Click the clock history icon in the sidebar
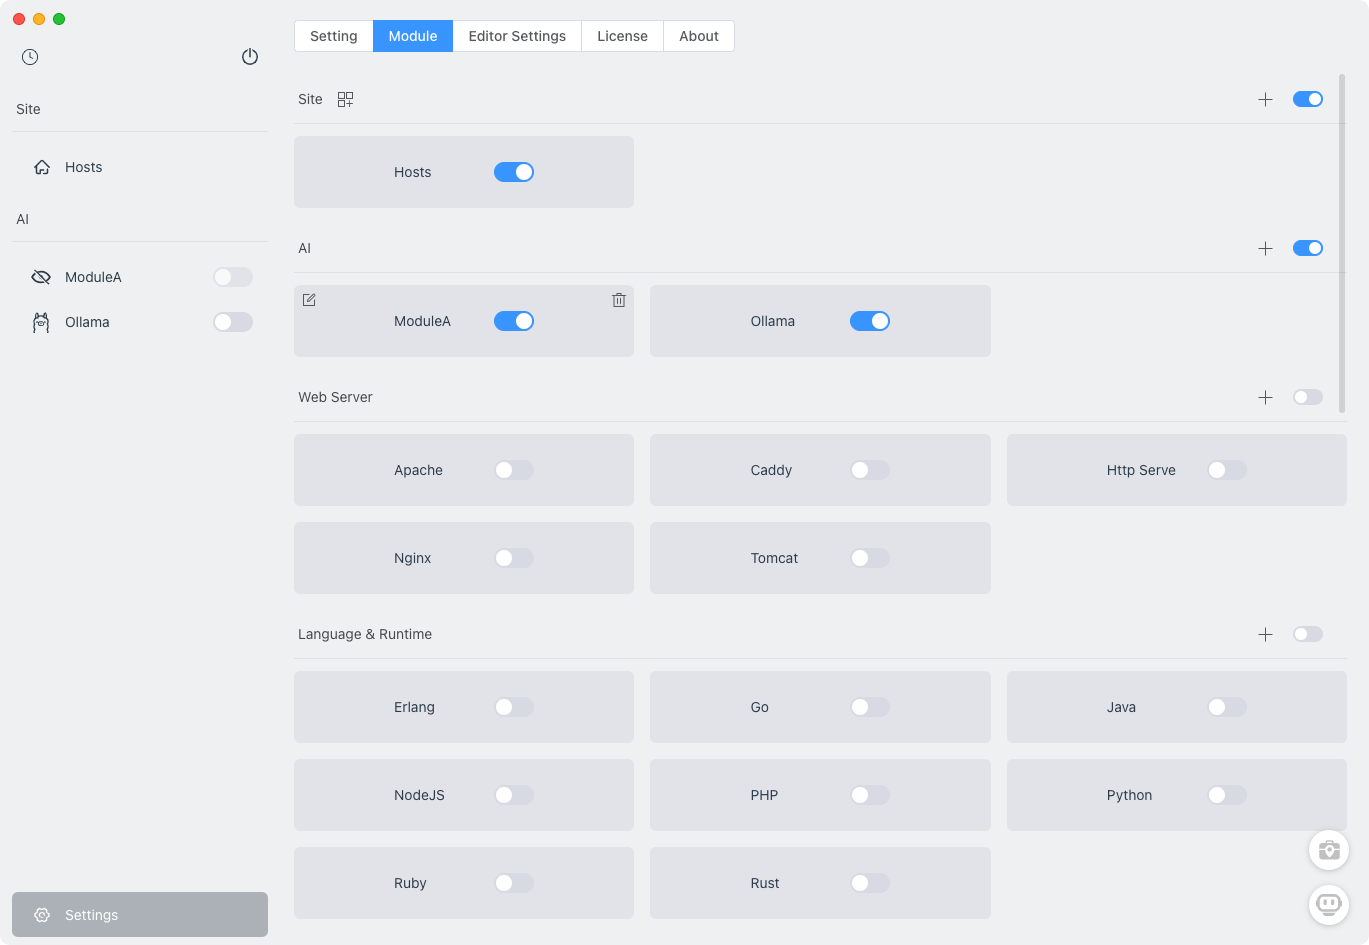 coord(30,57)
